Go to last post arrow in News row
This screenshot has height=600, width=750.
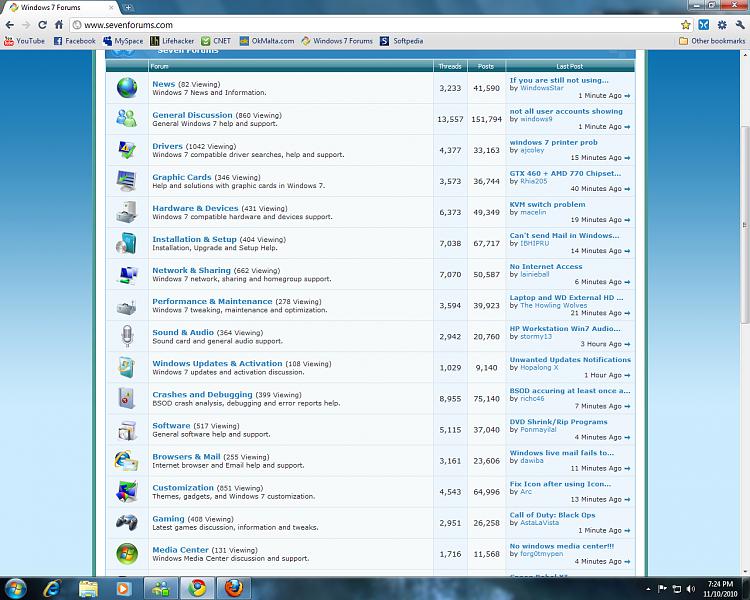[x=627, y=96]
